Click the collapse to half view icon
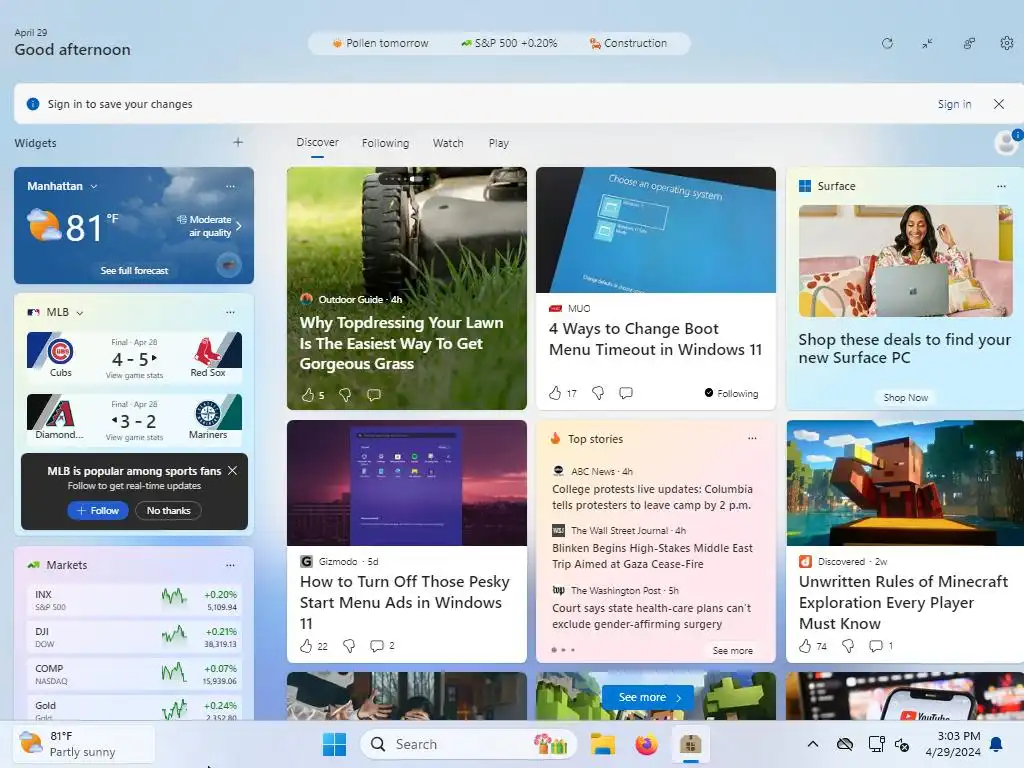Screen dimensions: 1024x768 (x=927, y=43)
